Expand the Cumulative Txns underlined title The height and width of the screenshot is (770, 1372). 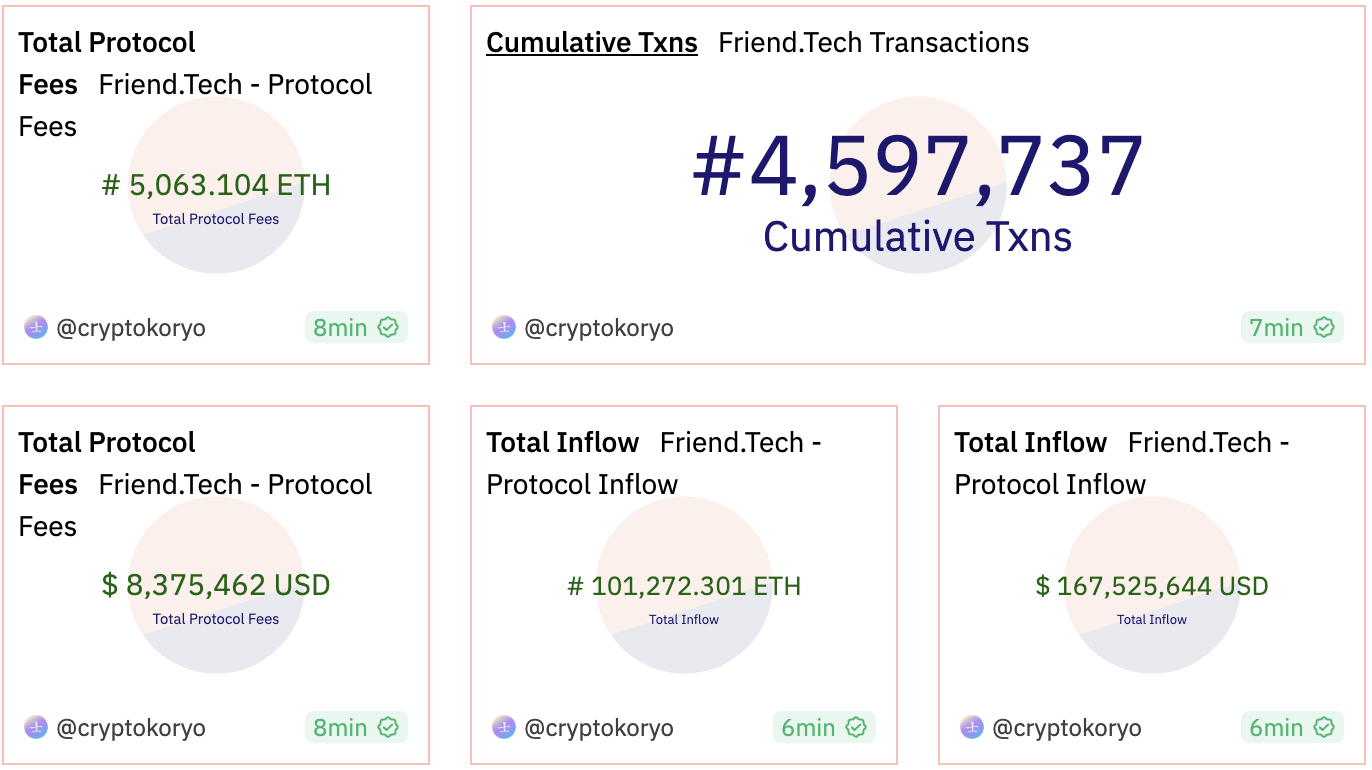pos(591,42)
